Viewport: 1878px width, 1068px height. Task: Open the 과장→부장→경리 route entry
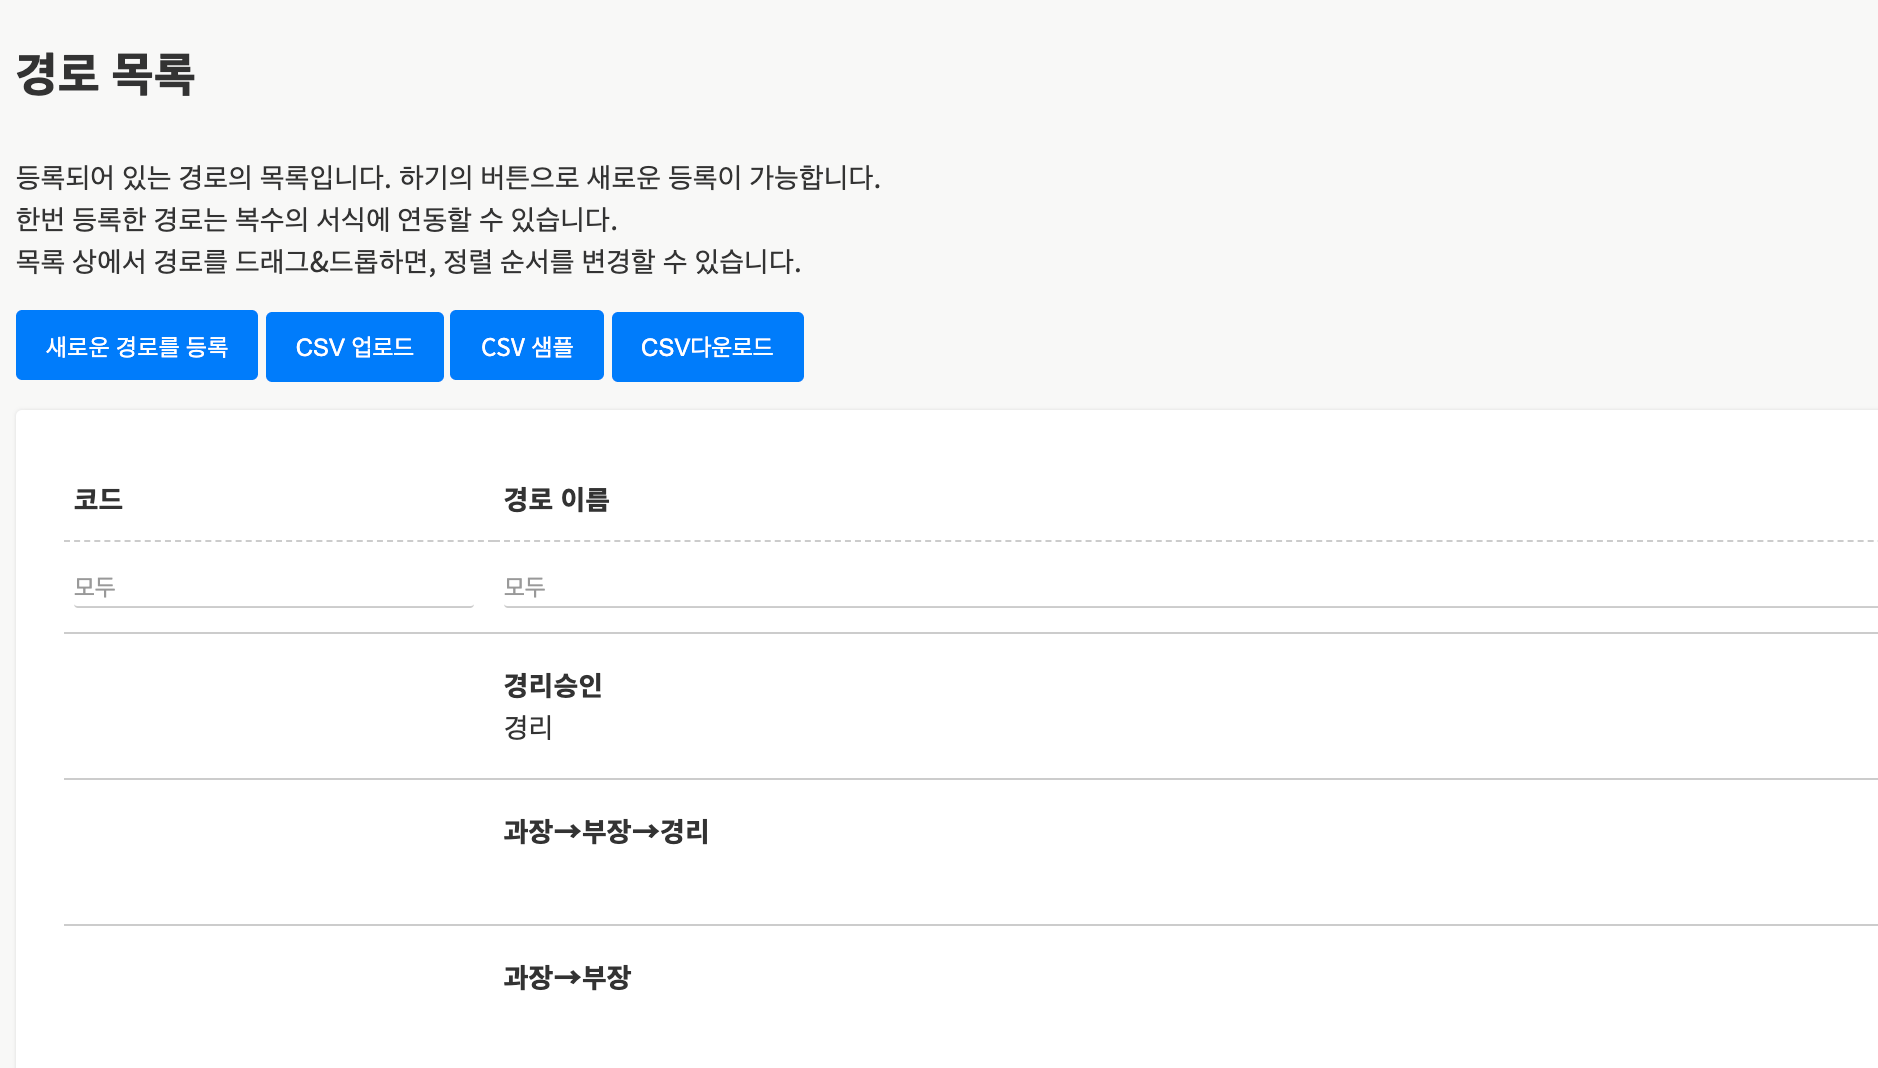tap(606, 831)
